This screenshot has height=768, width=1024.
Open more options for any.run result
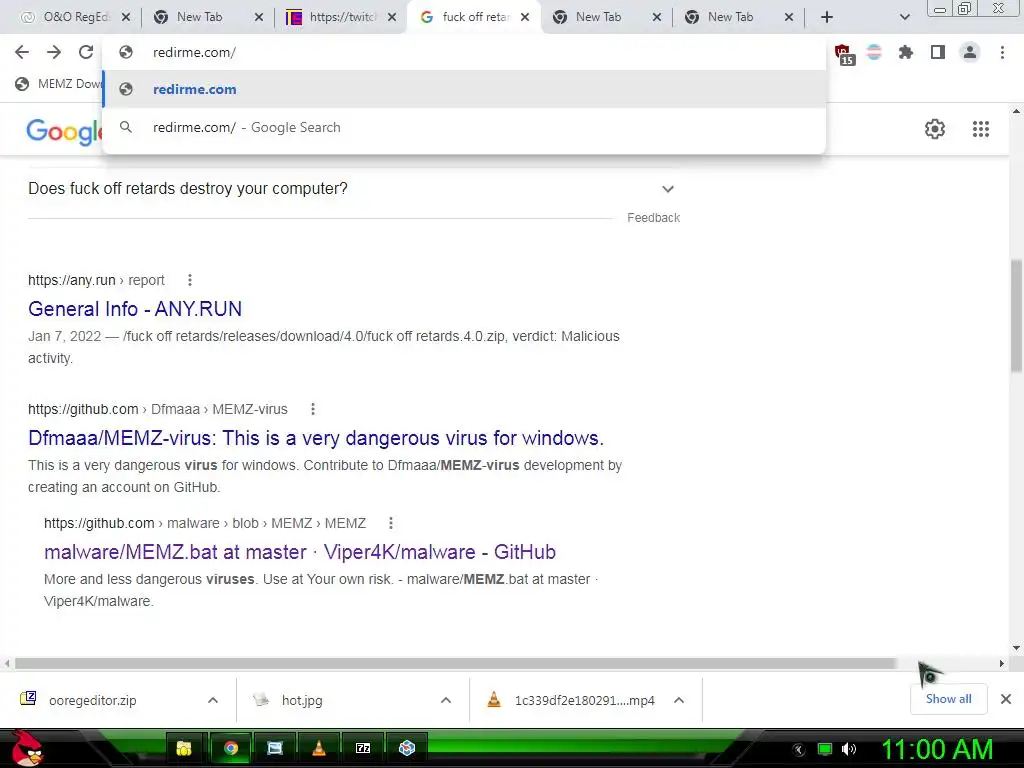tap(189, 280)
